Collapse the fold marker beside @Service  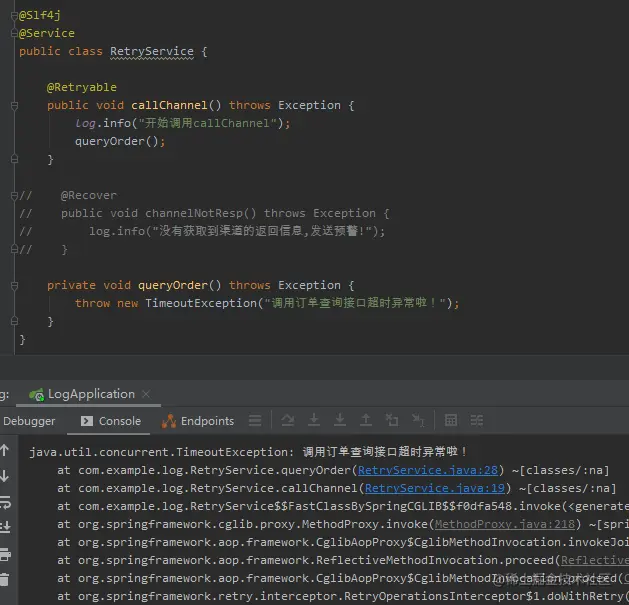pos(14,33)
